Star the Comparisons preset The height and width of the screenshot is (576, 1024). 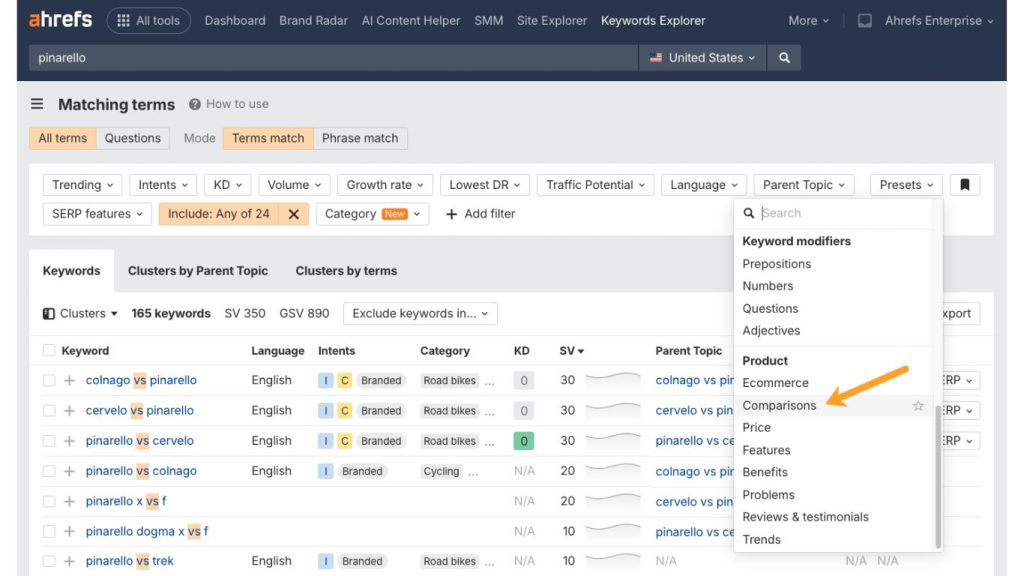pos(918,406)
